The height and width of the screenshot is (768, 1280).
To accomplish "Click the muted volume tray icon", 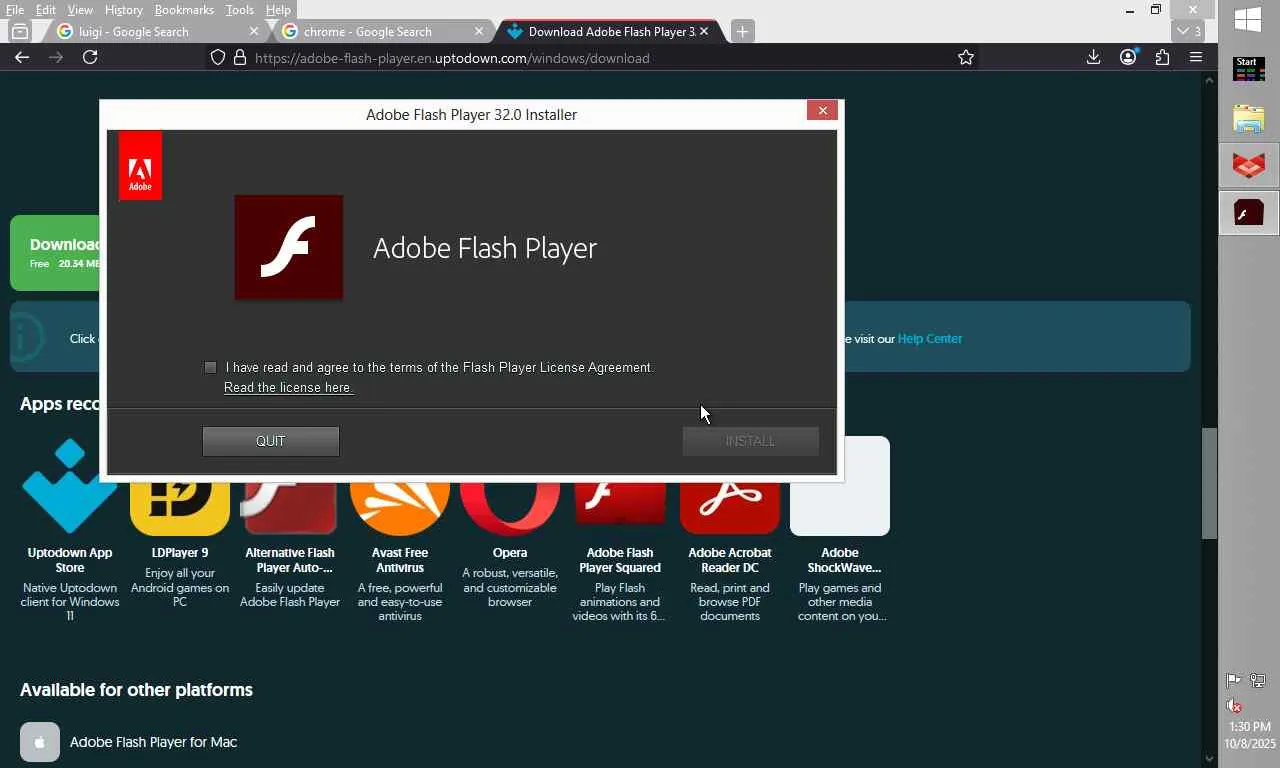I will (x=1234, y=706).
